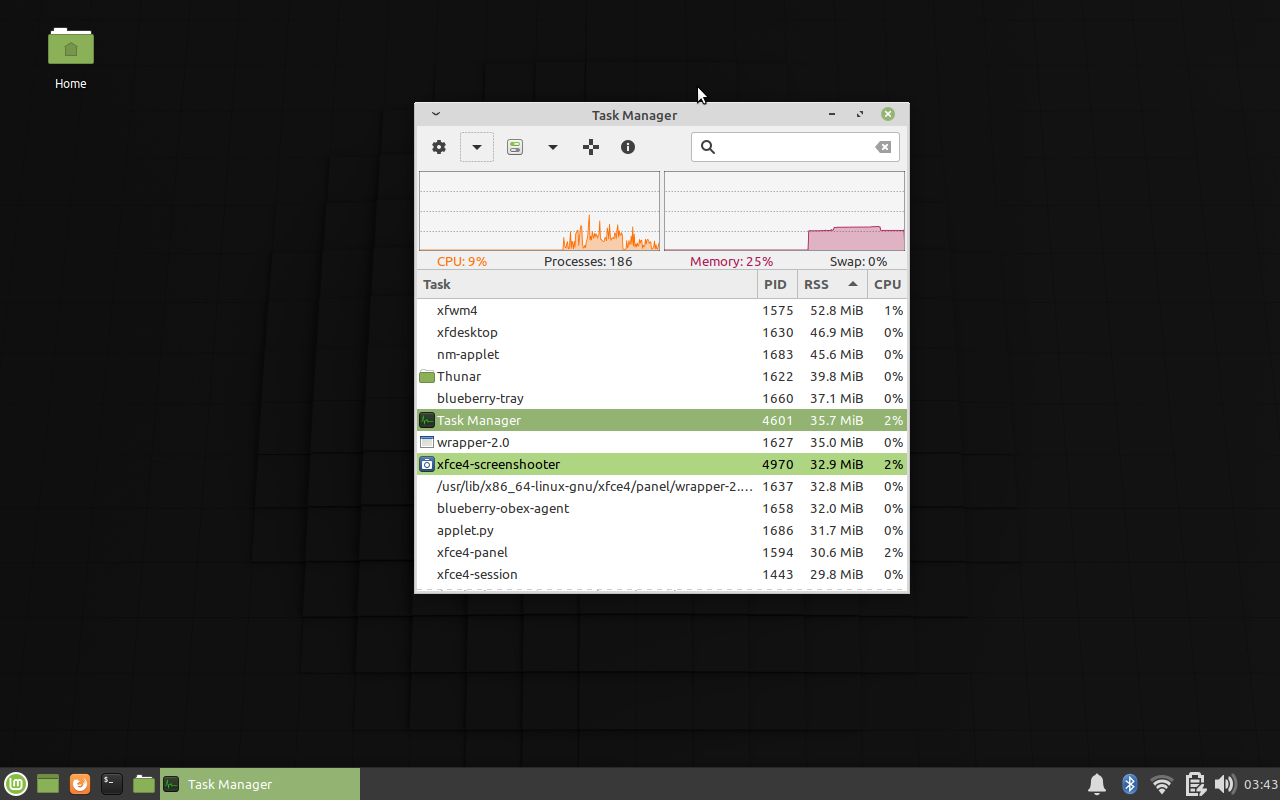Click the process view mode icon
The width and height of the screenshot is (1280, 800).
pyautogui.click(x=514, y=147)
